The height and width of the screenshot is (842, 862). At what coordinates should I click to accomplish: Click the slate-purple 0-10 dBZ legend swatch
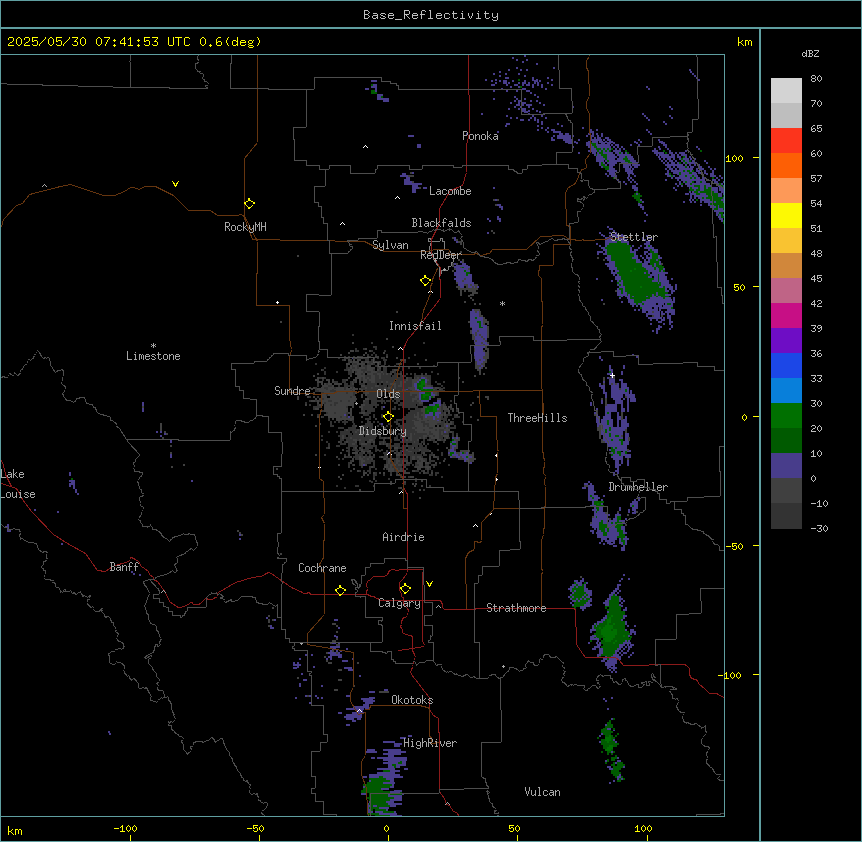786,466
